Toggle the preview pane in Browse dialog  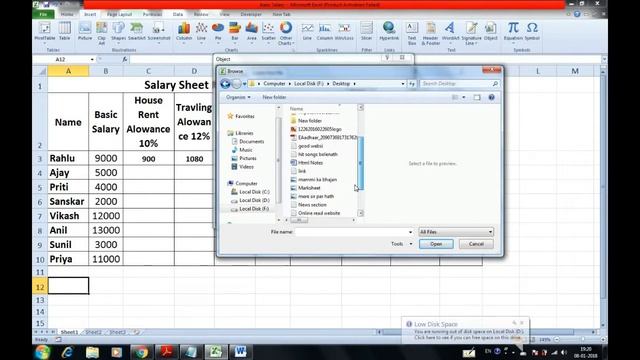click(477, 97)
